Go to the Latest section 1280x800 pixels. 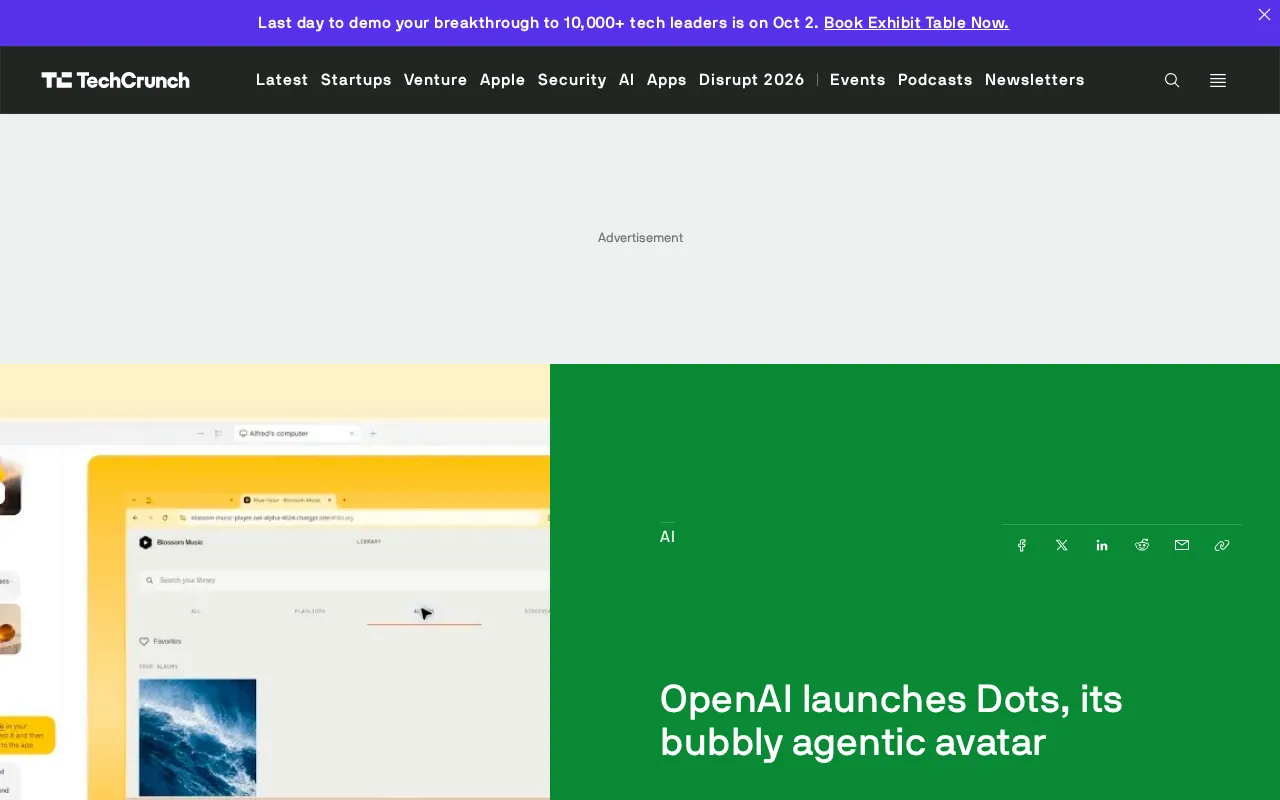(x=282, y=80)
